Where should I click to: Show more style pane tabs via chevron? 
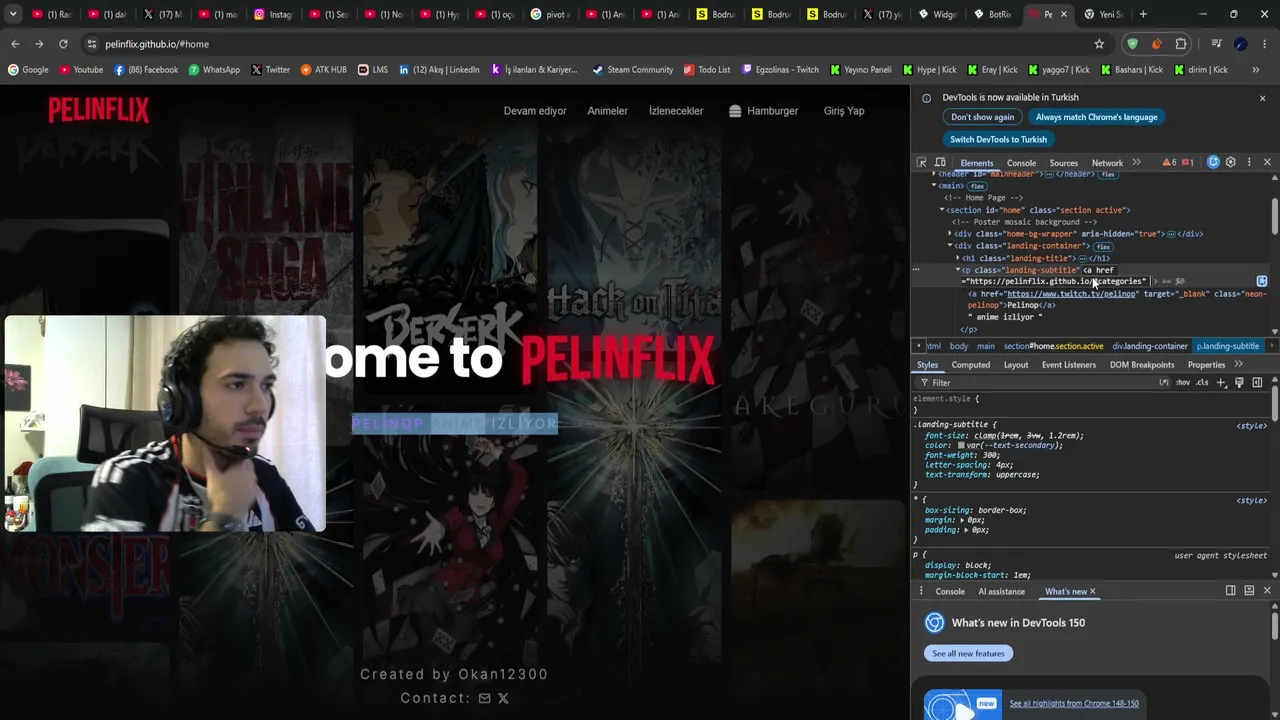click(x=1239, y=364)
